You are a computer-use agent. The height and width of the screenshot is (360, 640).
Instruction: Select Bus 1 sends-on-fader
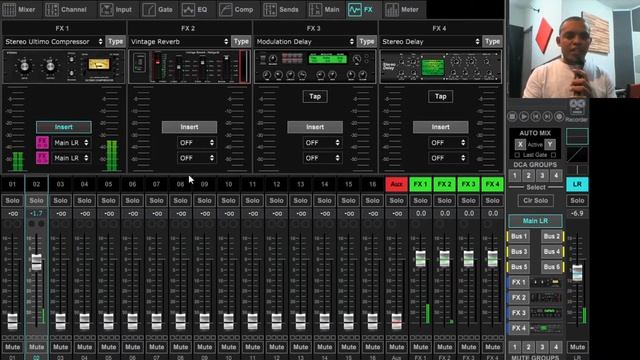pyautogui.click(x=519, y=236)
